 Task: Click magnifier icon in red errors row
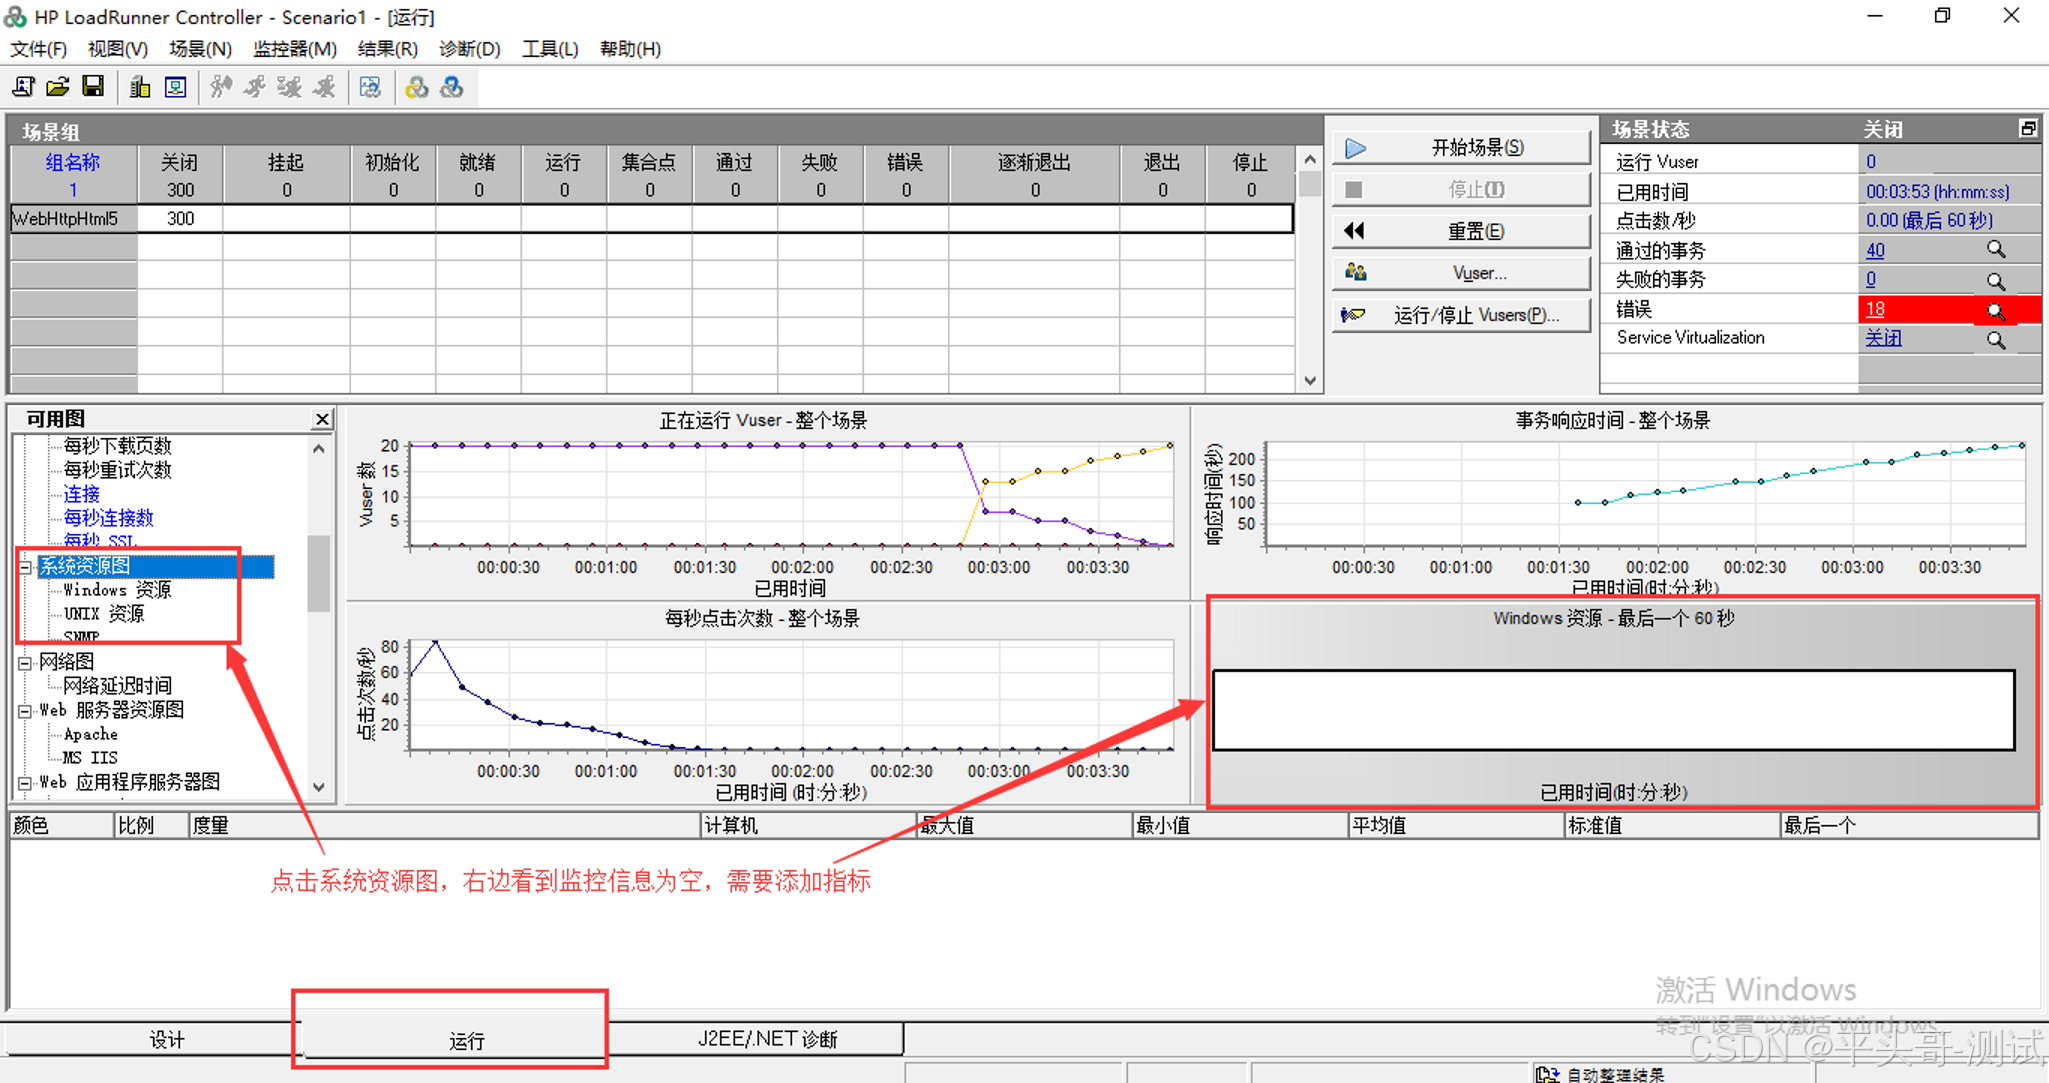pyautogui.click(x=1995, y=311)
